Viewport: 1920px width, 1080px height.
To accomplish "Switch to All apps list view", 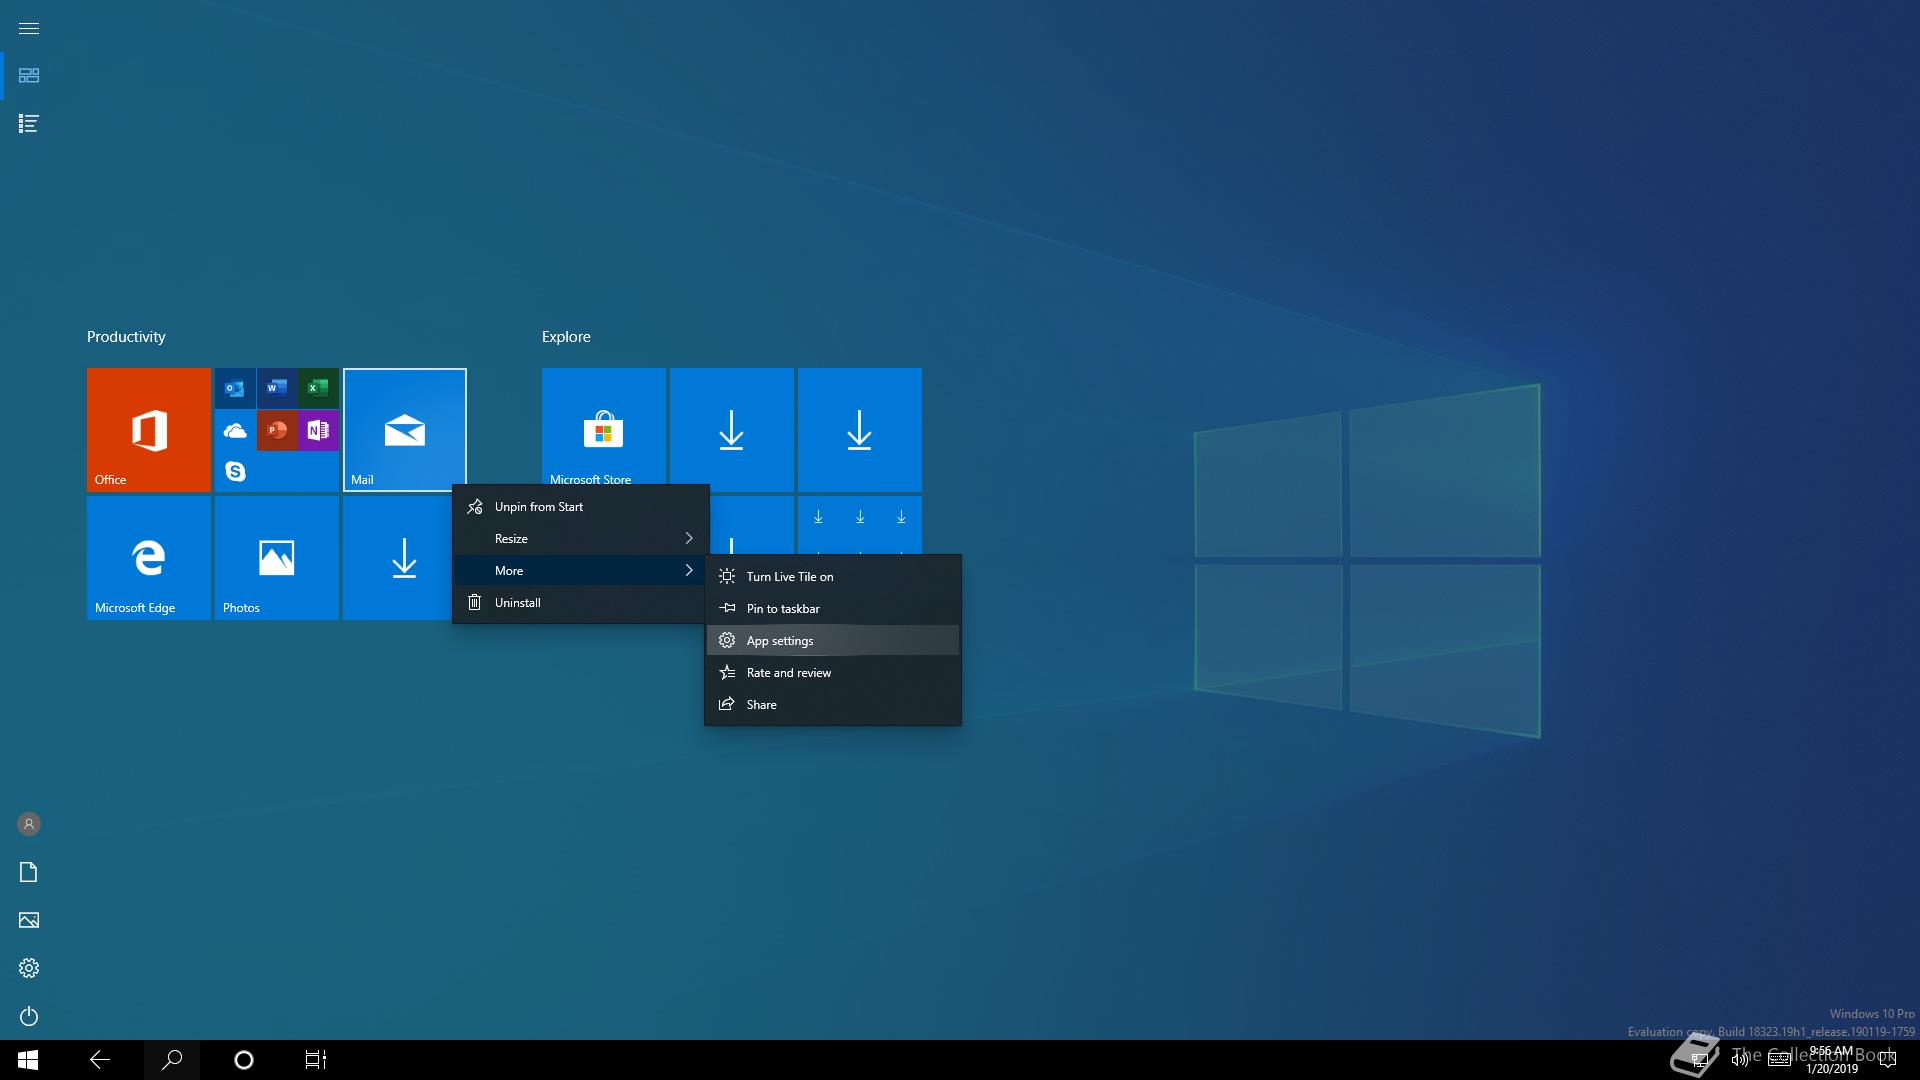I will tap(29, 124).
